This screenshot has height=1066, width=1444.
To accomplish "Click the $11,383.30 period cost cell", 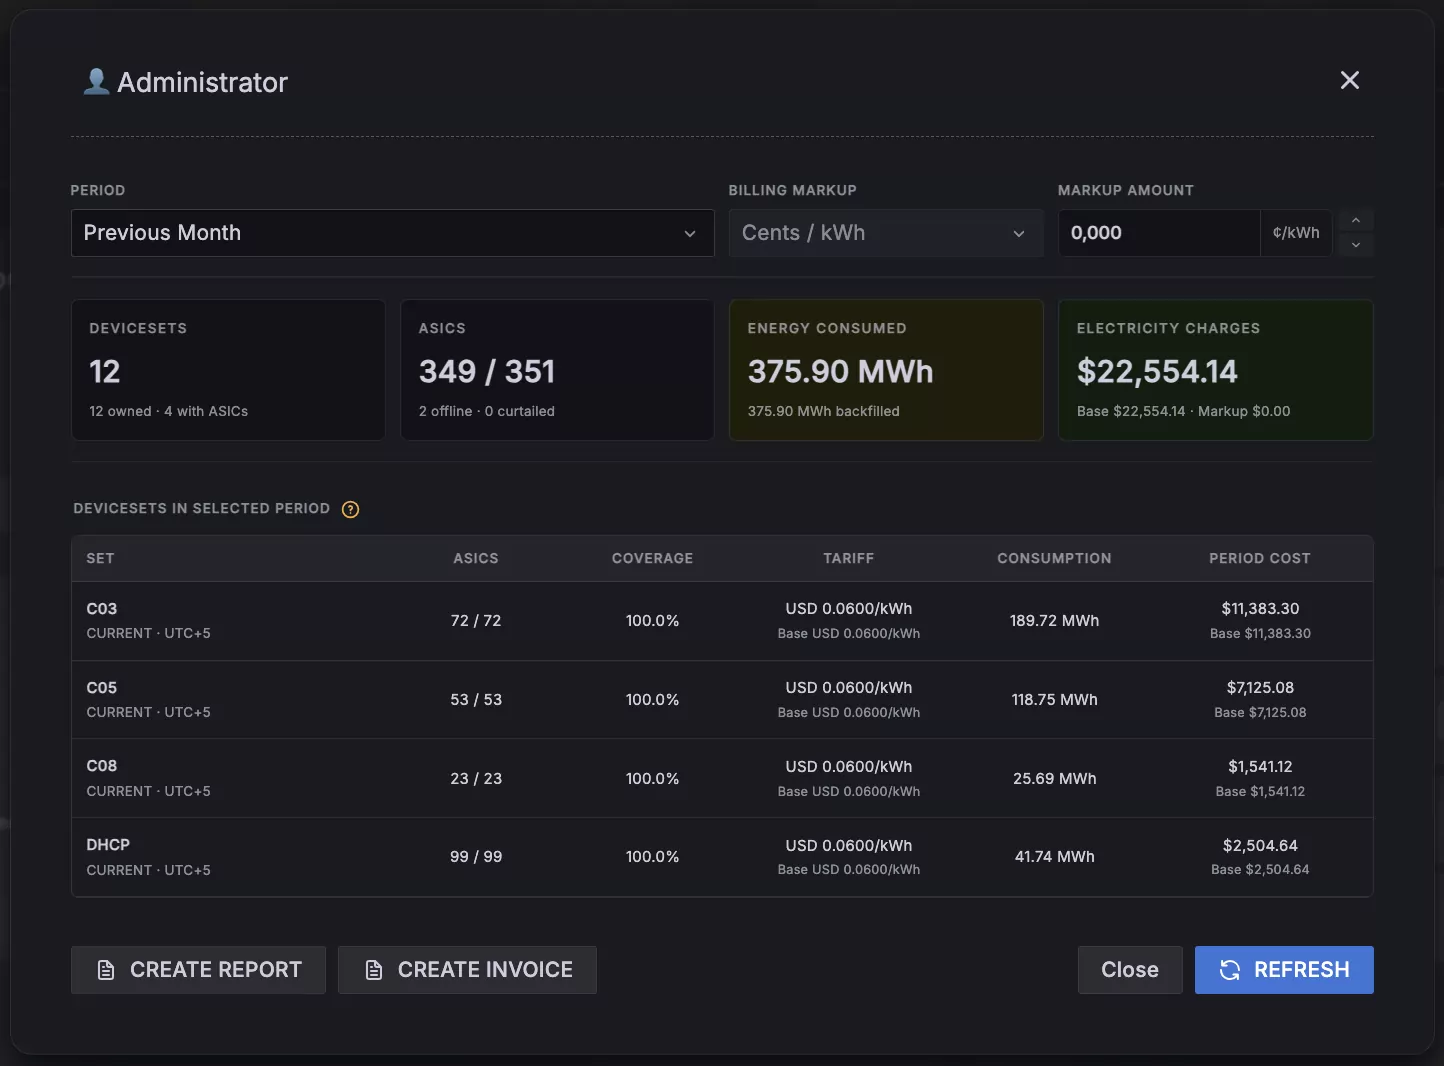I will tap(1260, 609).
